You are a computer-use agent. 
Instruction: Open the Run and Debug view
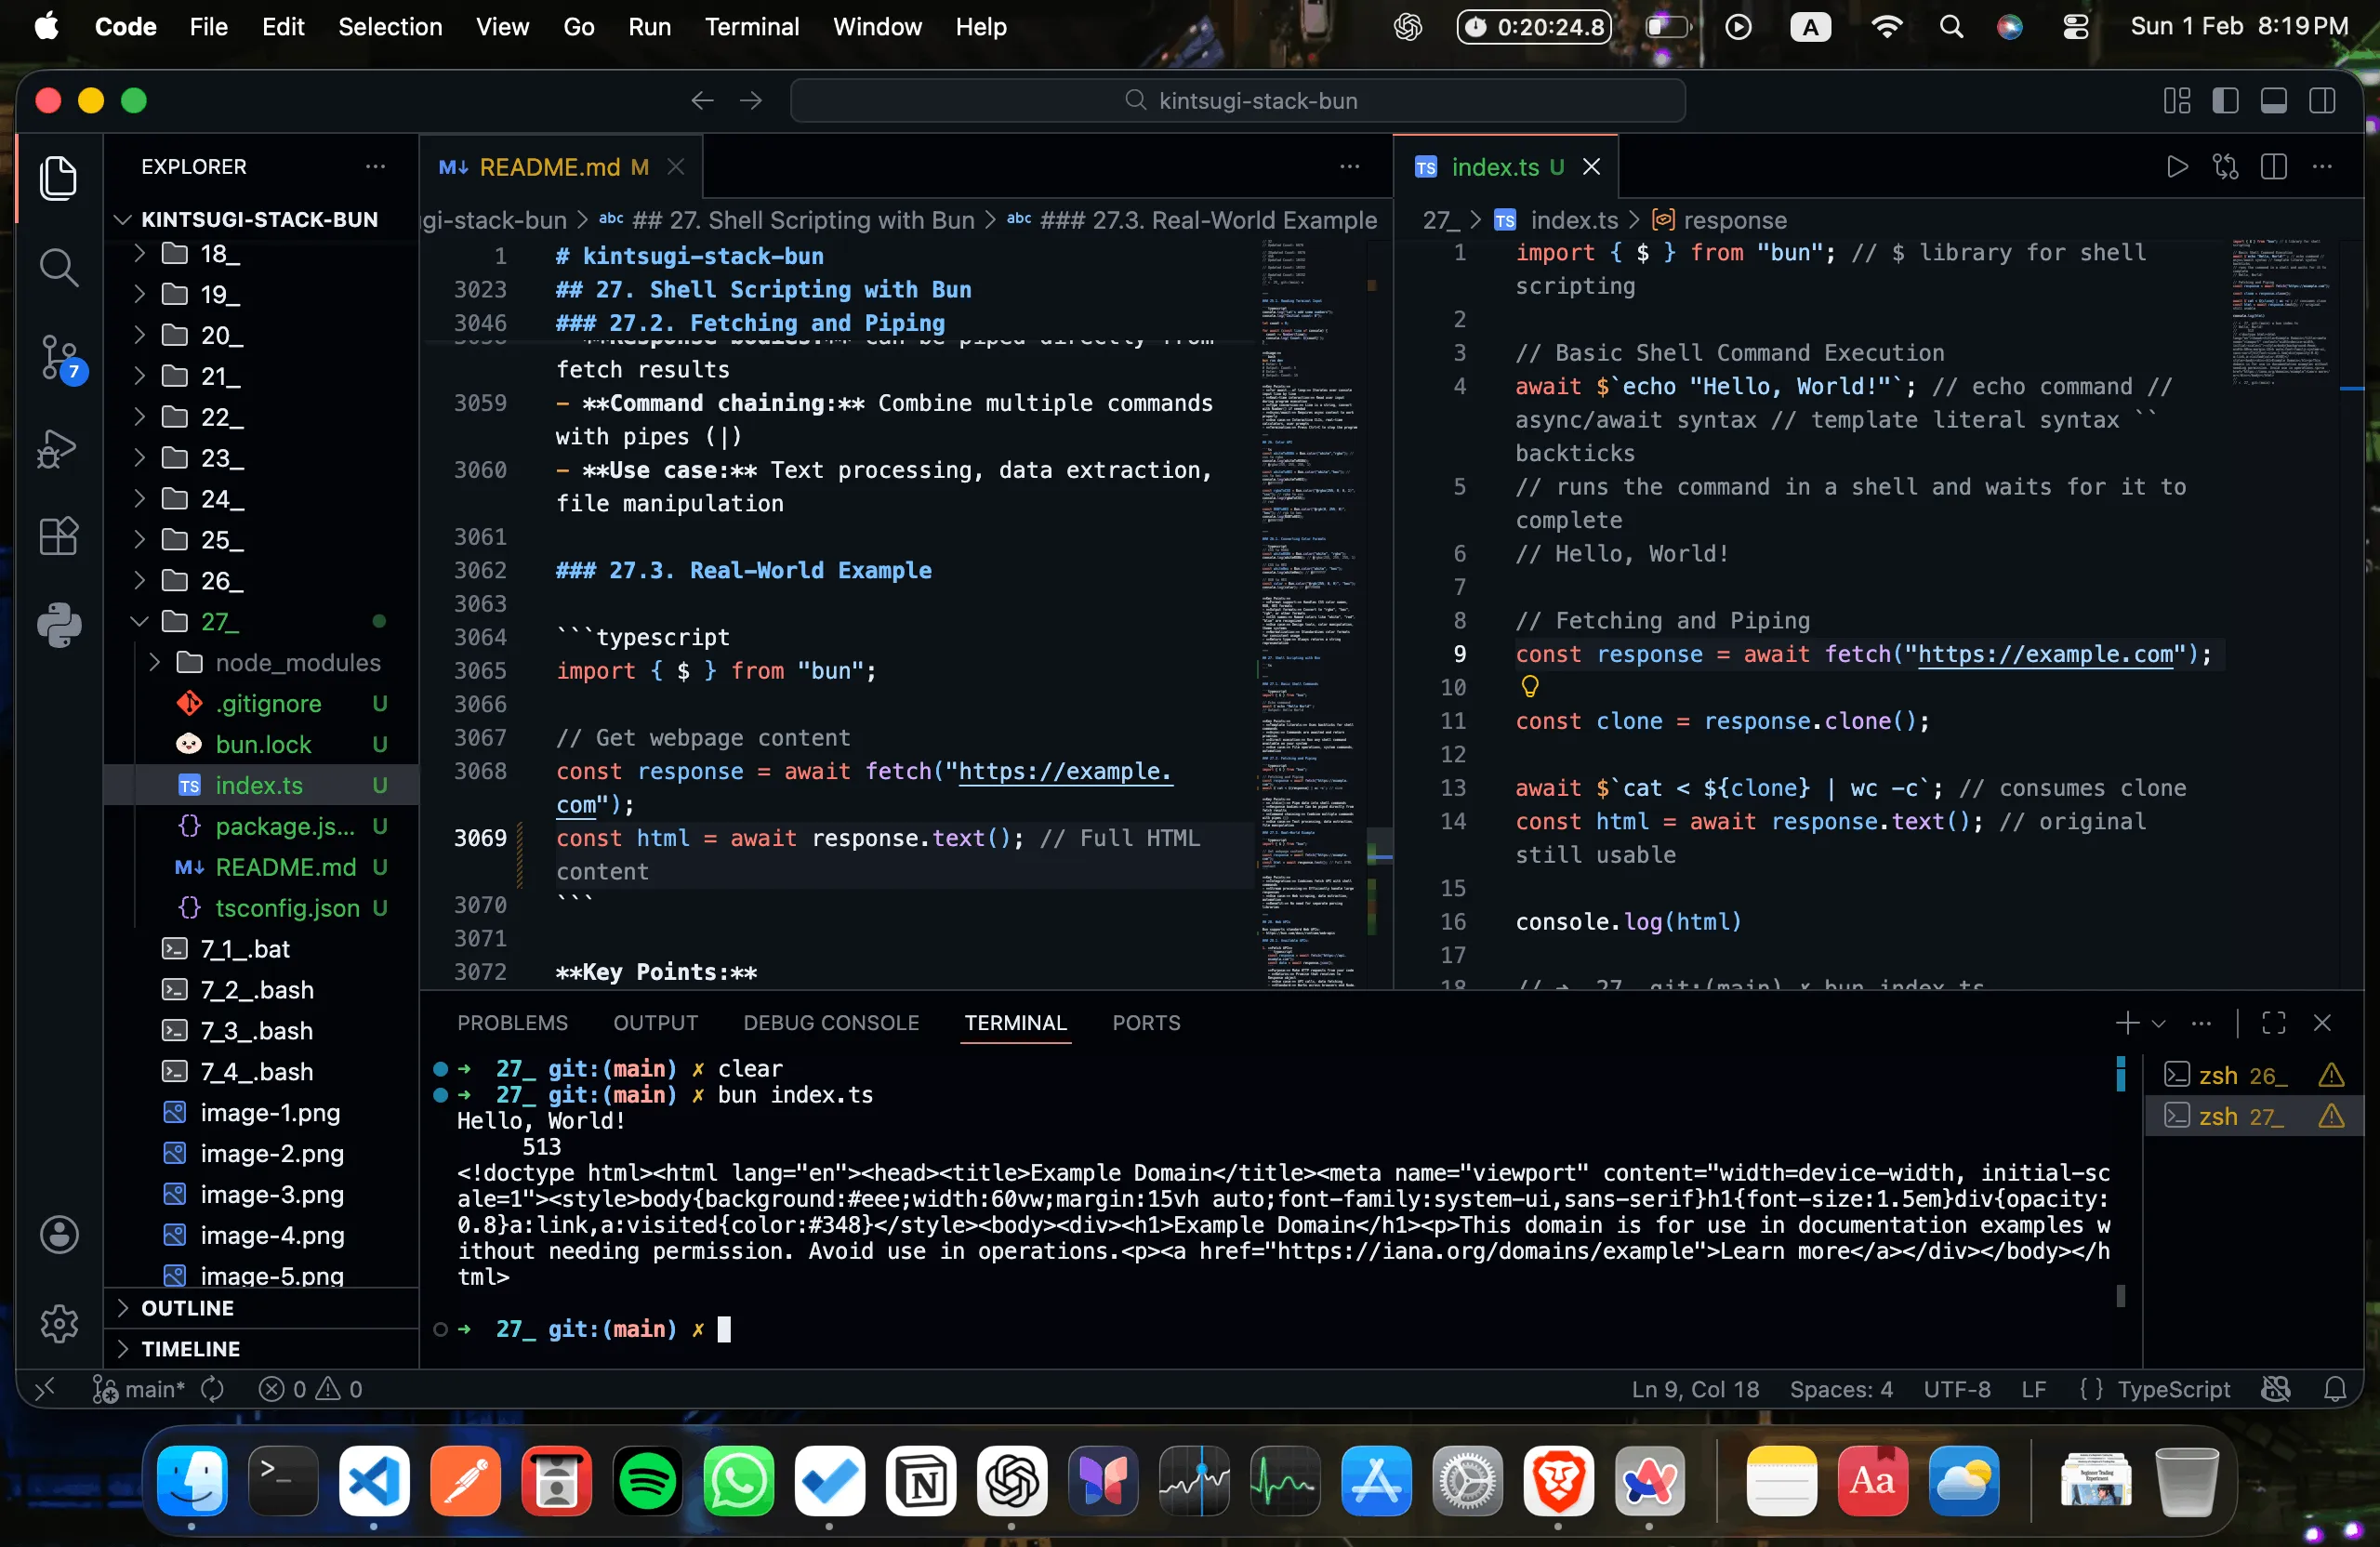pos(59,448)
